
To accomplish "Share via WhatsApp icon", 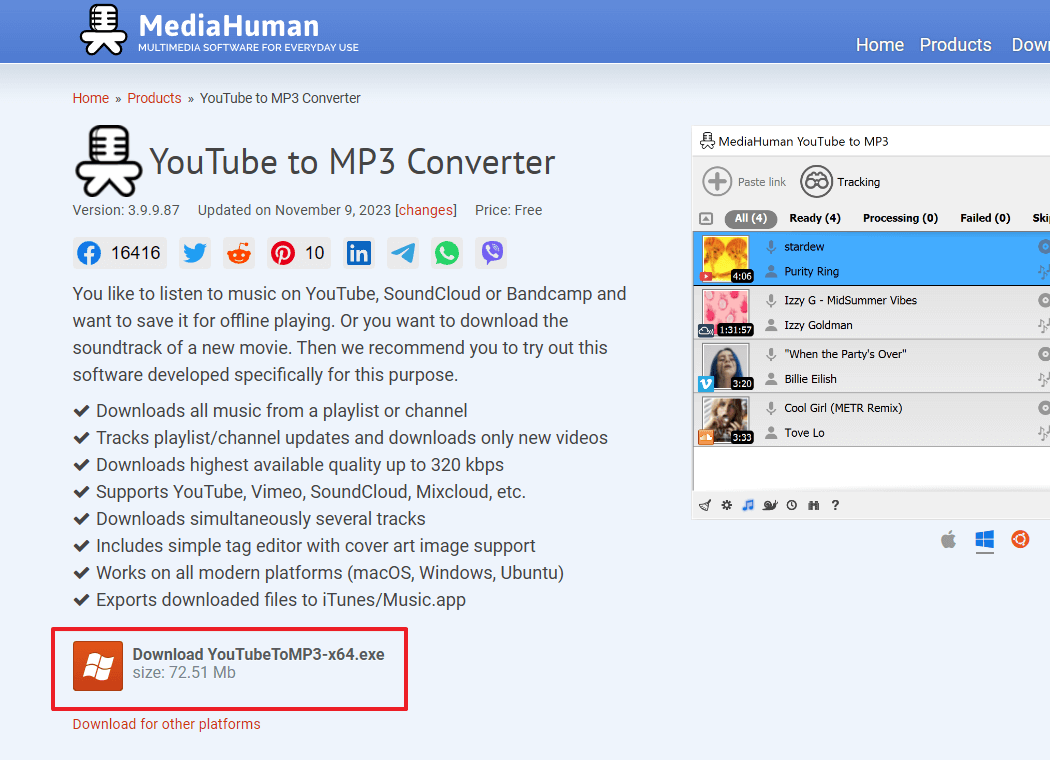I will (x=447, y=253).
